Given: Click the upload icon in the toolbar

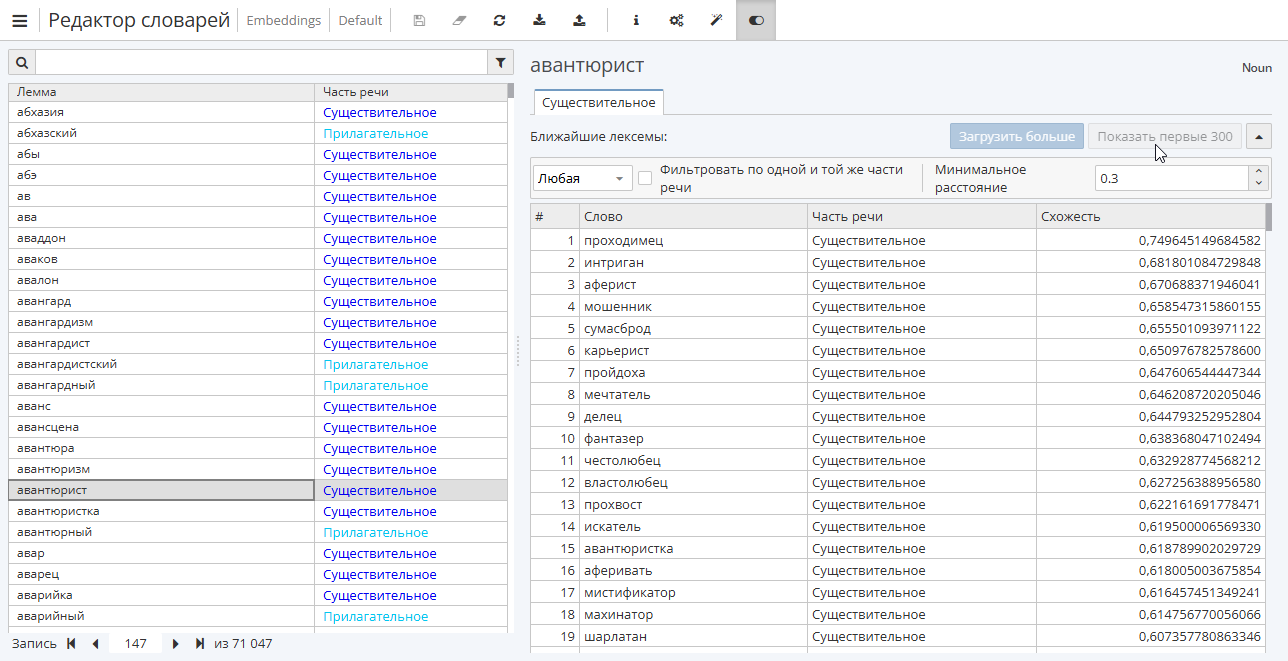Looking at the screenshot, I should [x=580, y=20].
